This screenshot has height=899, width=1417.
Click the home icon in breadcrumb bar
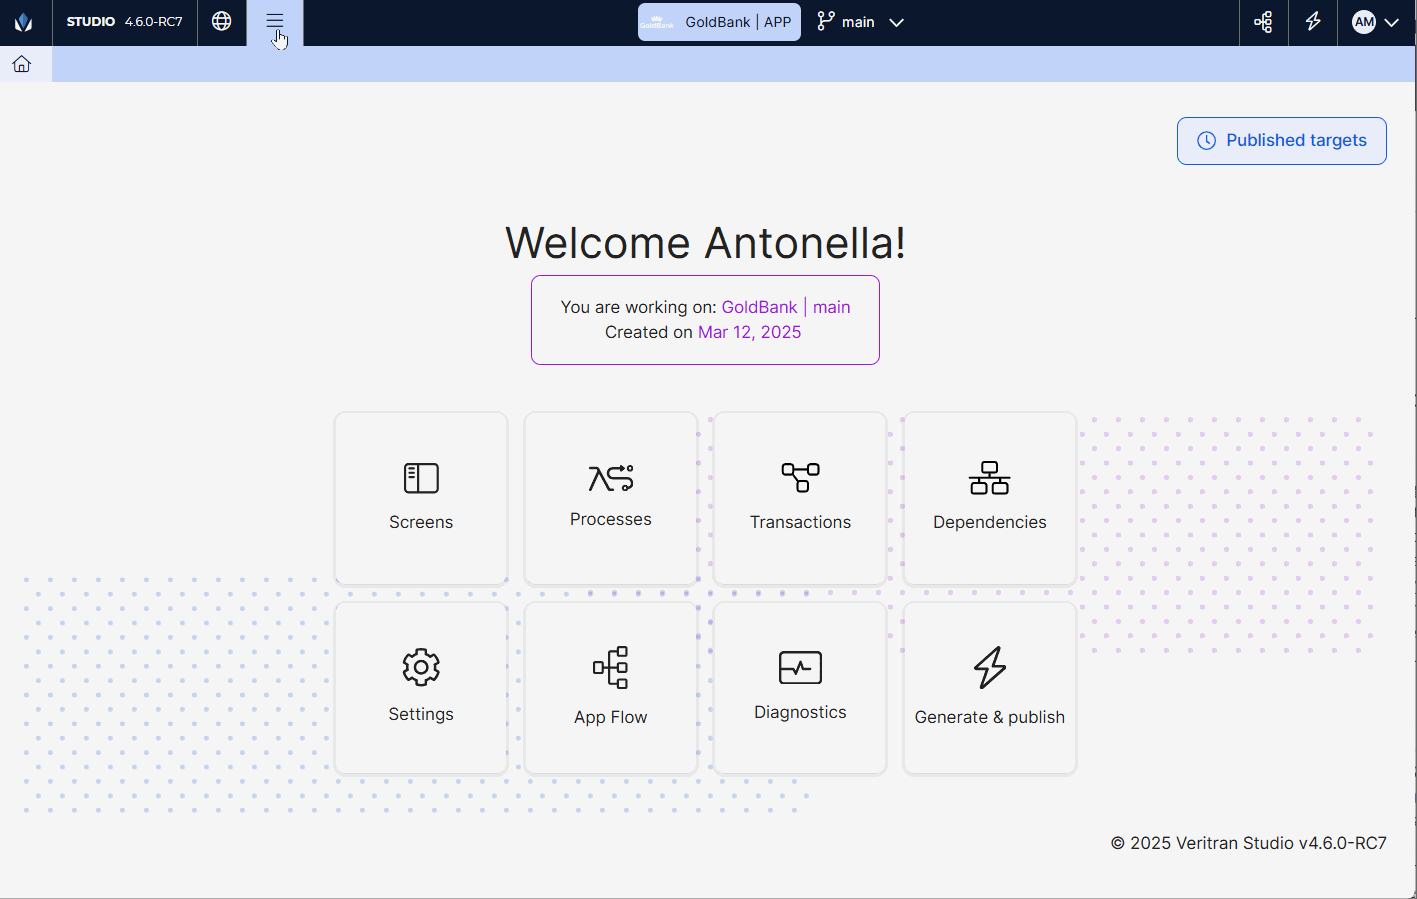22,64
